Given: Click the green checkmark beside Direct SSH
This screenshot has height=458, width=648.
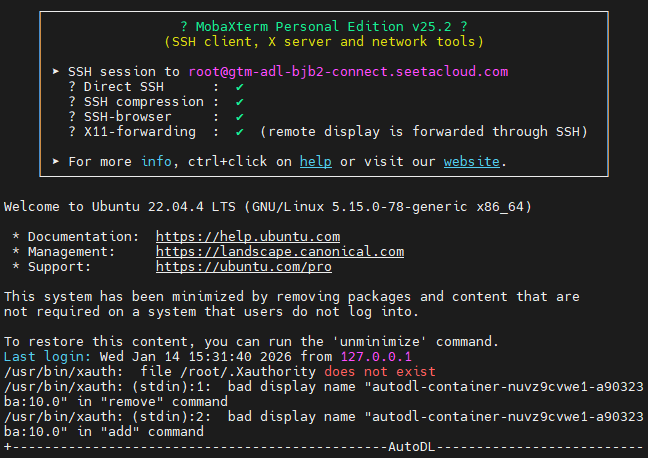Looking at the screenshot, I should click(x=239, y=87).
